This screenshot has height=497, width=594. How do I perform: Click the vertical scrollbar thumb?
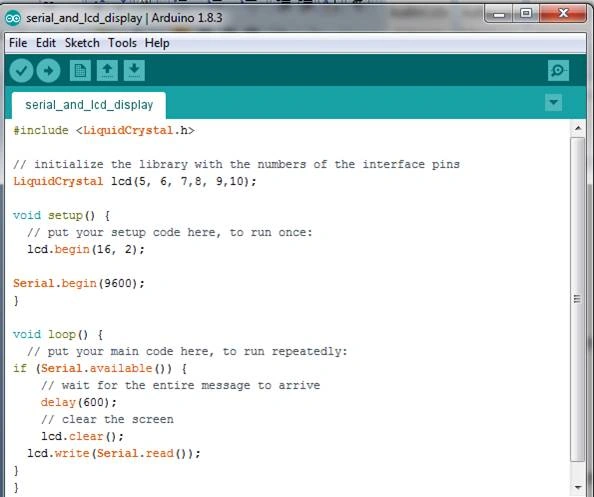(x=578, y=299)
